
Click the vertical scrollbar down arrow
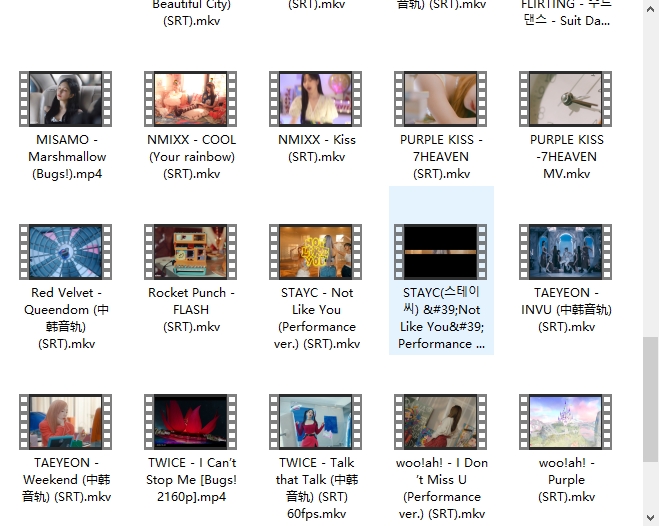651,518
